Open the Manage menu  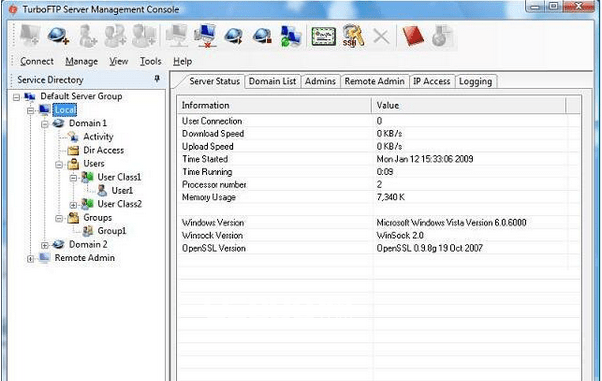pyautogui.click(x=81, y=61)
